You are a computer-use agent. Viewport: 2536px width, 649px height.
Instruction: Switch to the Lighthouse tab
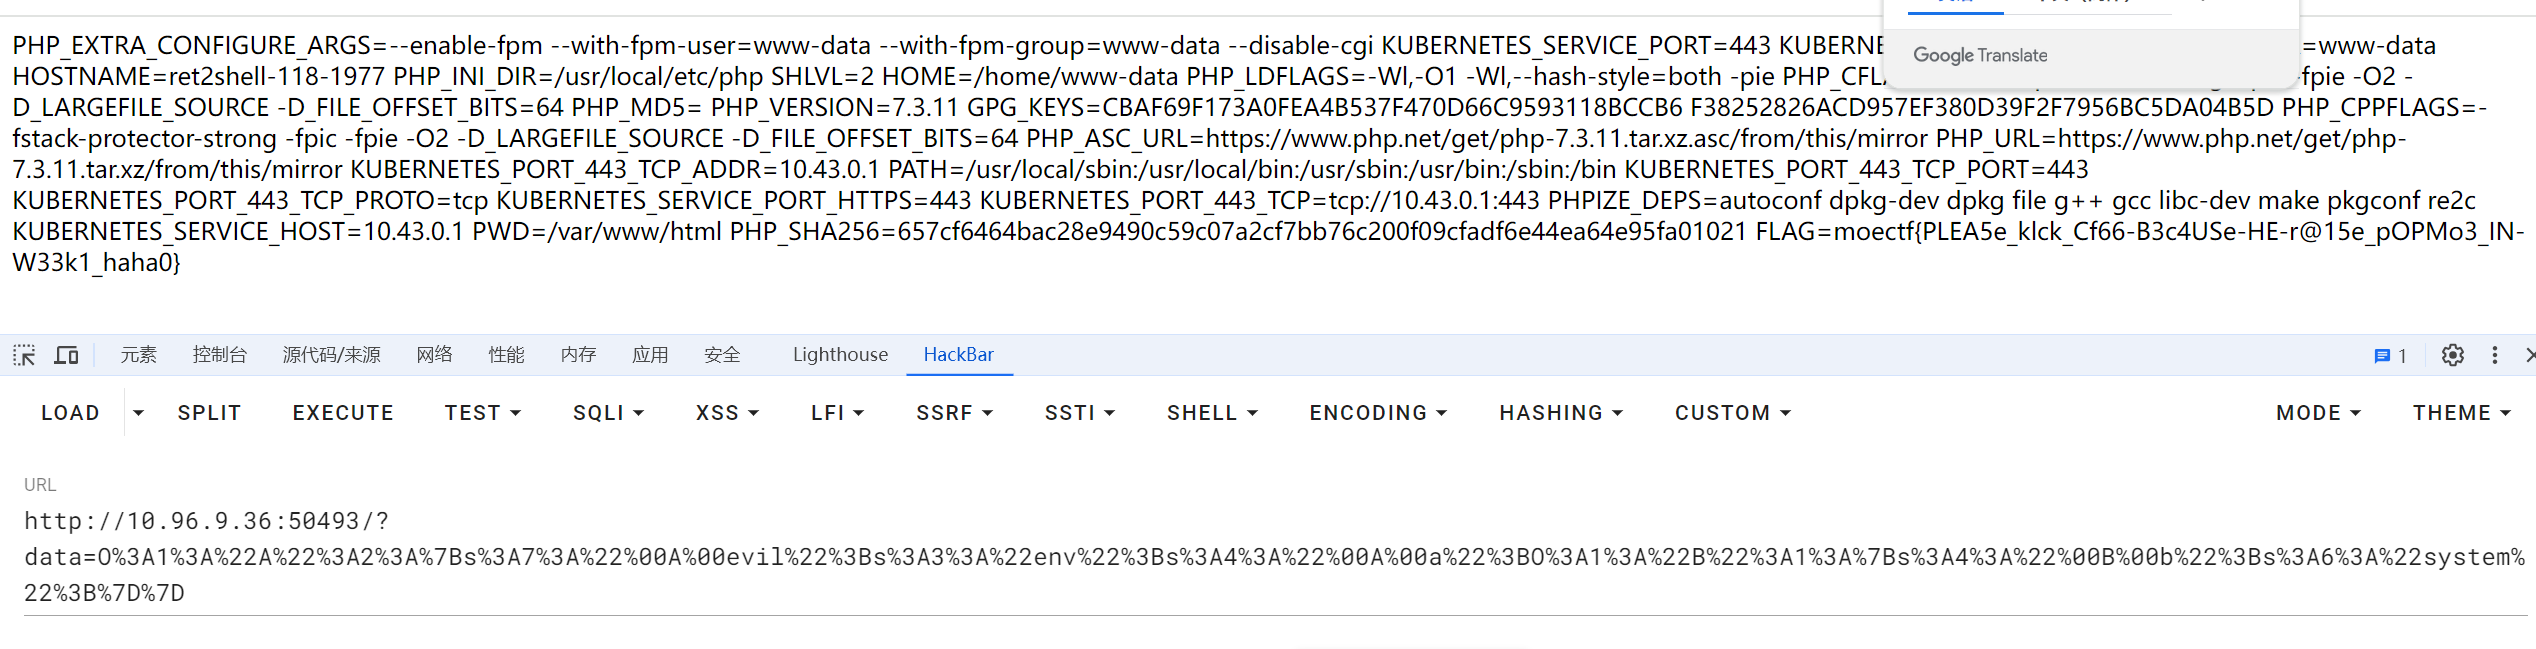coord(840,355)
